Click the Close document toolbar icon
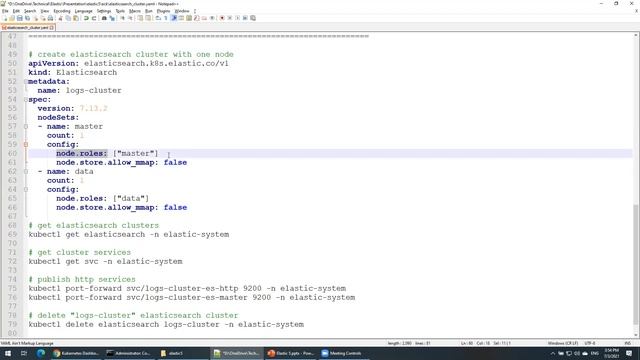Image resolution: width=640 pixels, height=360 pixels. [x=36, y=18]
